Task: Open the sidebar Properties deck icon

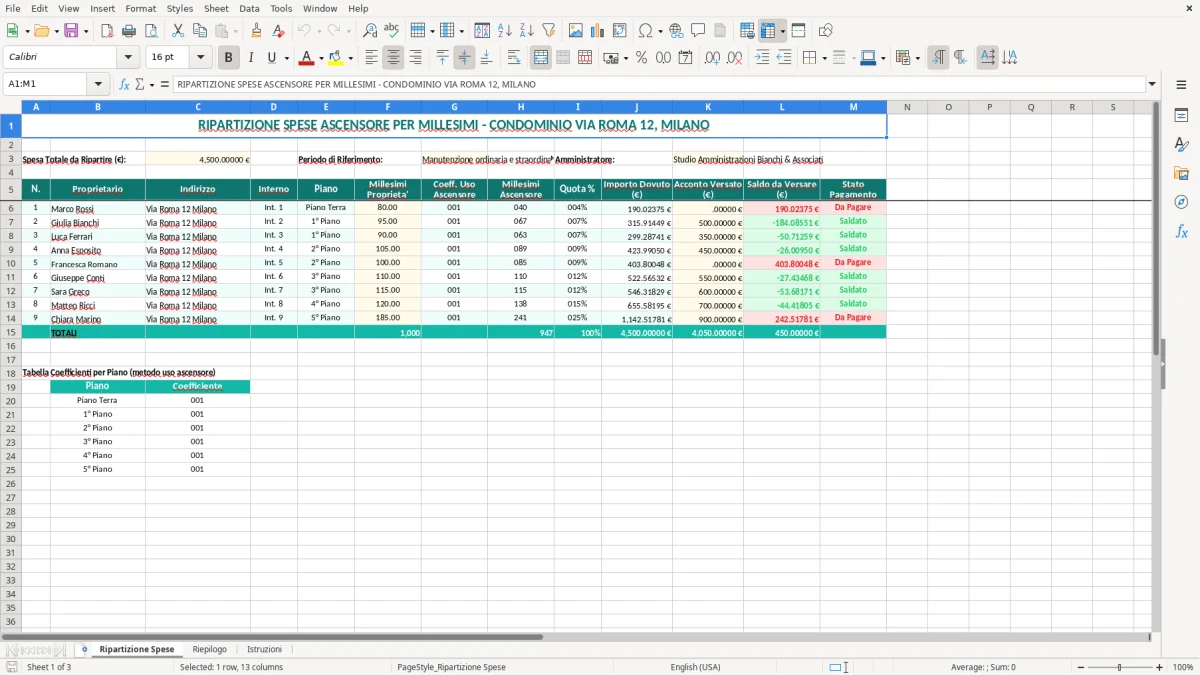Action: 1181,116
